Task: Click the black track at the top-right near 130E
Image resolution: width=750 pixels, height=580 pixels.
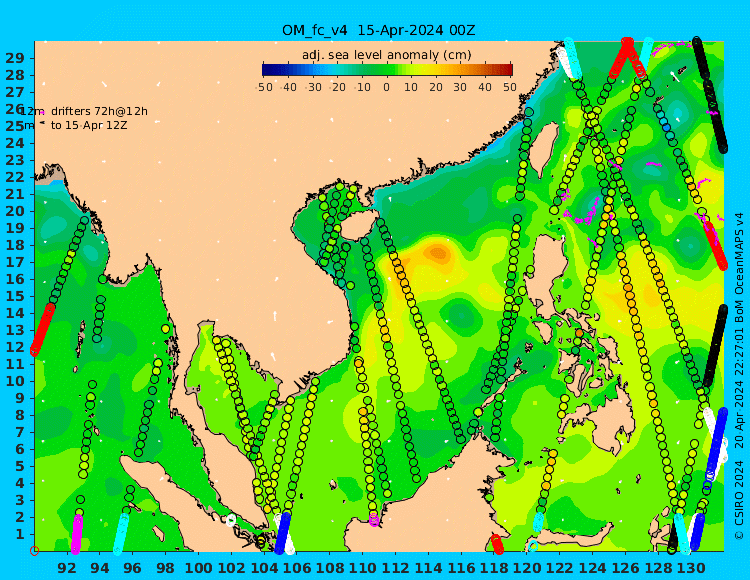Action: point(710,95)
